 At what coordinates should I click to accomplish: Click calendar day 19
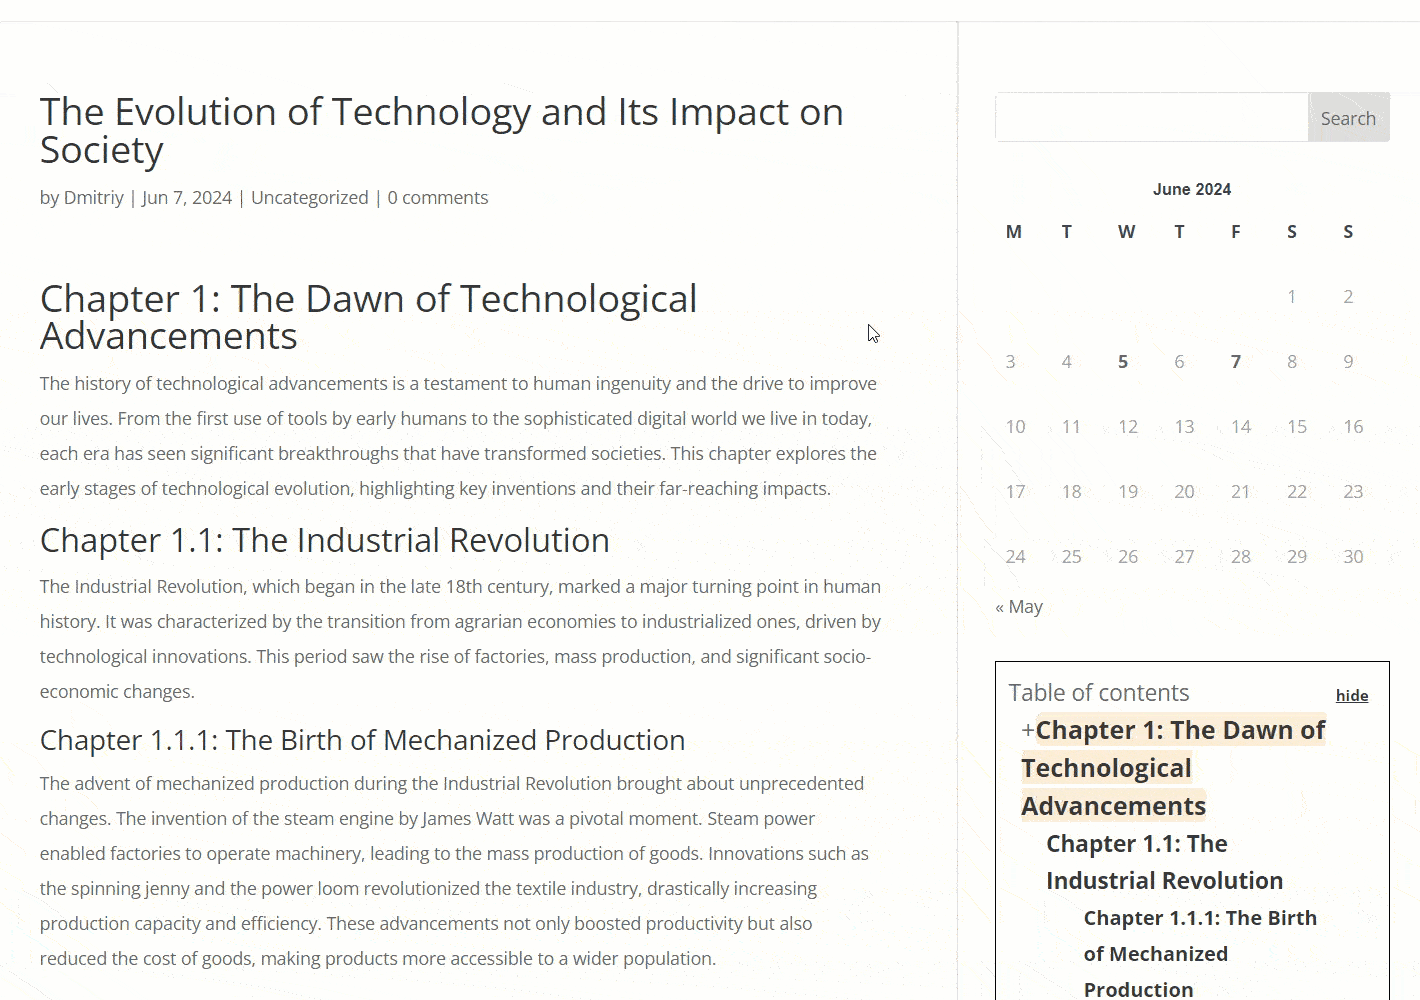tap(1128, 492)
